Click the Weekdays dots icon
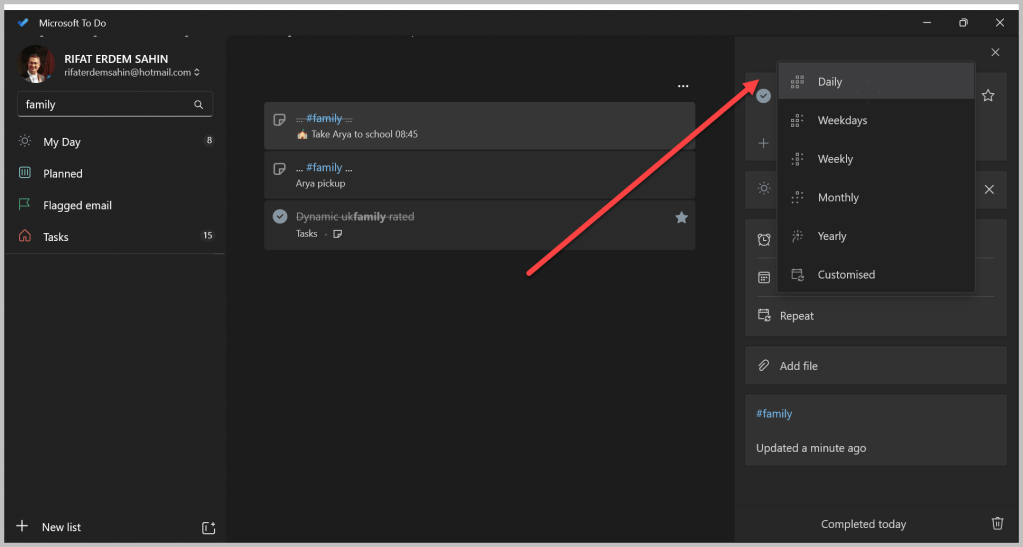The height and width of the screenshot is (547, 1023). 797,120
